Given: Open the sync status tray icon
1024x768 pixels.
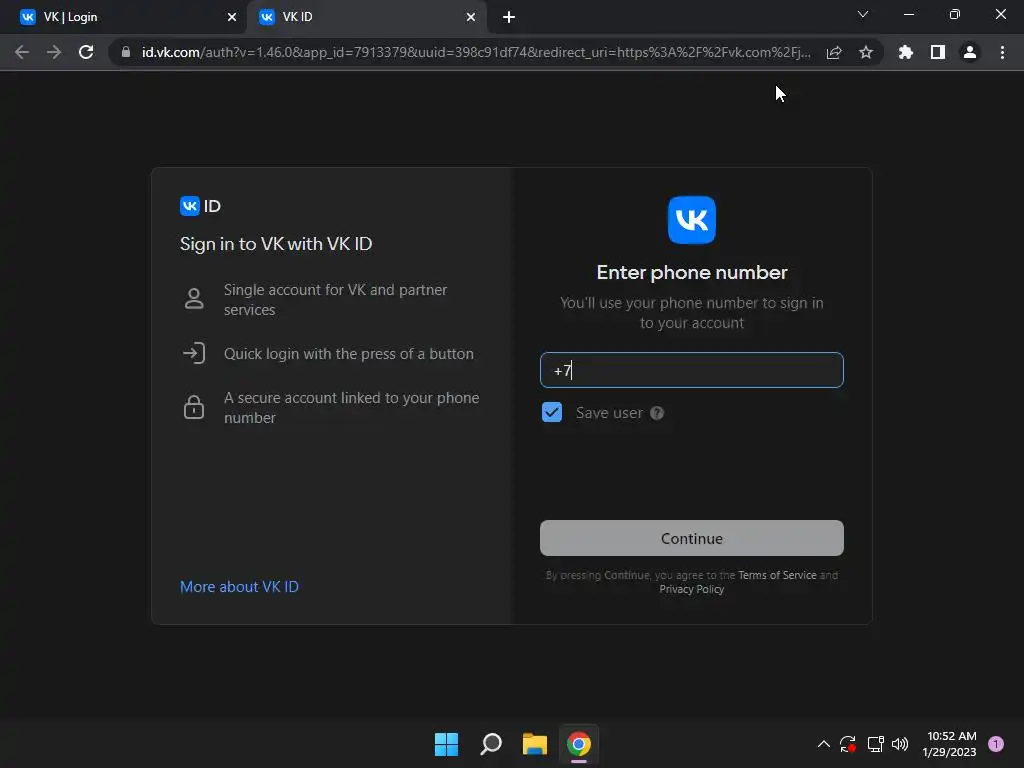Looking at the screenshot, I should (848, 744).
